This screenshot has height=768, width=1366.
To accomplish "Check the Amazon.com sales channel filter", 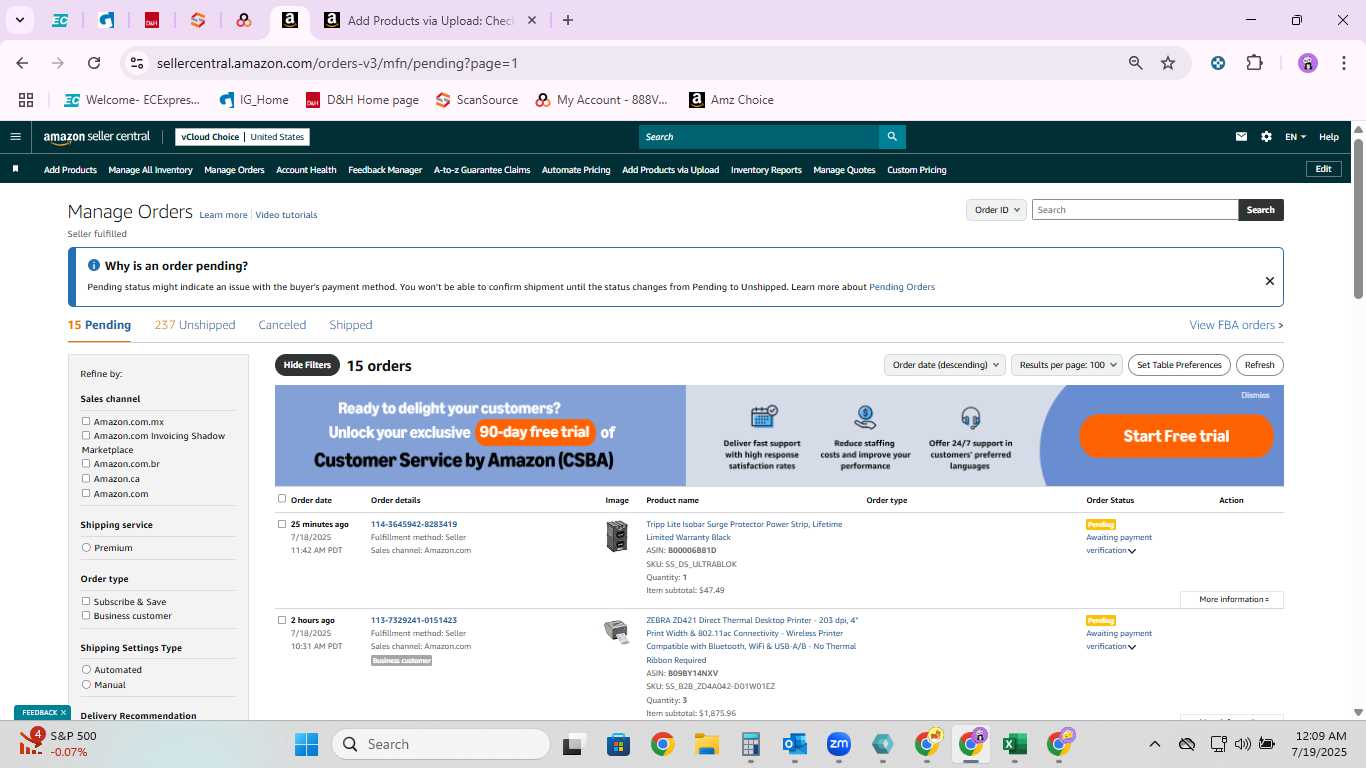I will 86,493.
